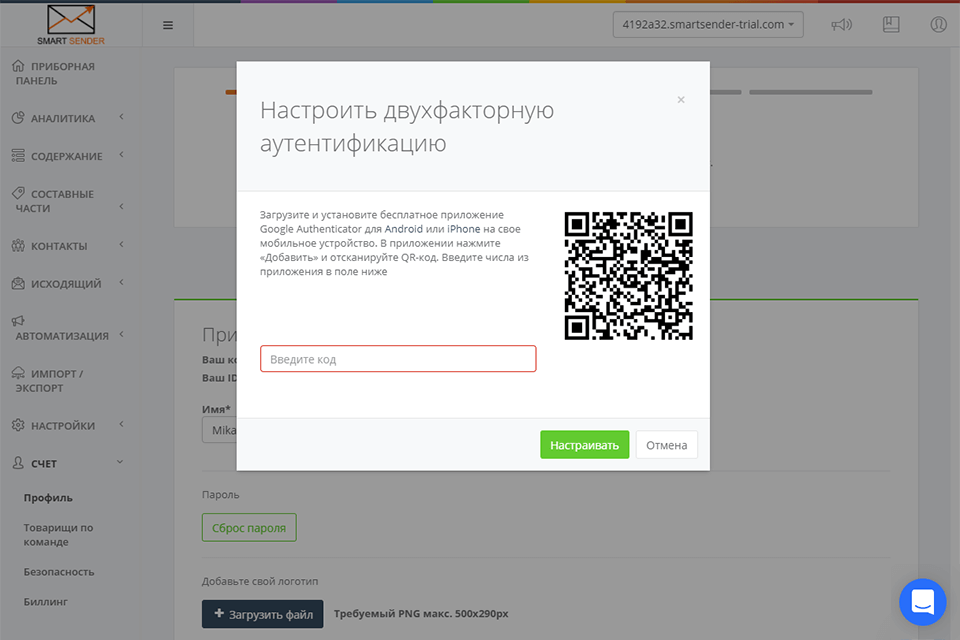
Task: Select Безопасность submenu item
Action: [x=59, y=572]
